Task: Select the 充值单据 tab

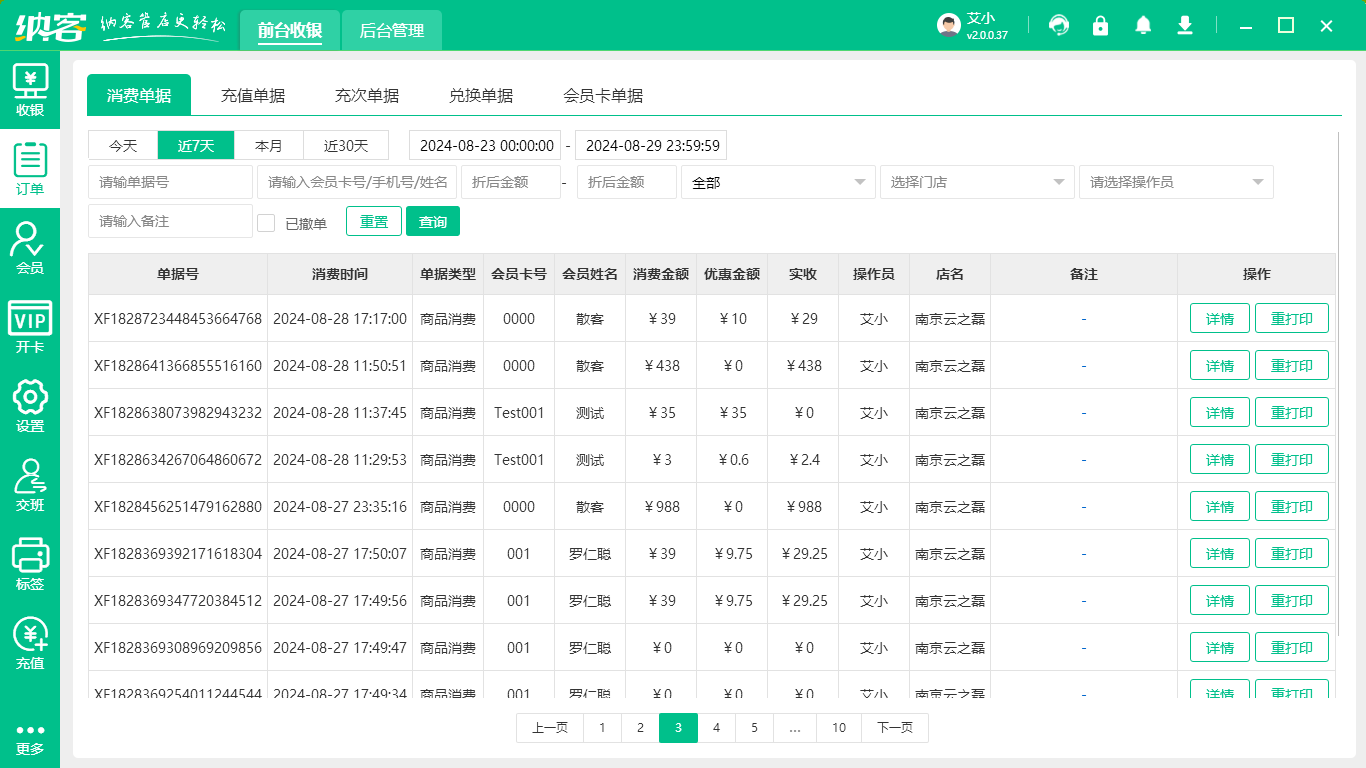Action: (253, 96)
